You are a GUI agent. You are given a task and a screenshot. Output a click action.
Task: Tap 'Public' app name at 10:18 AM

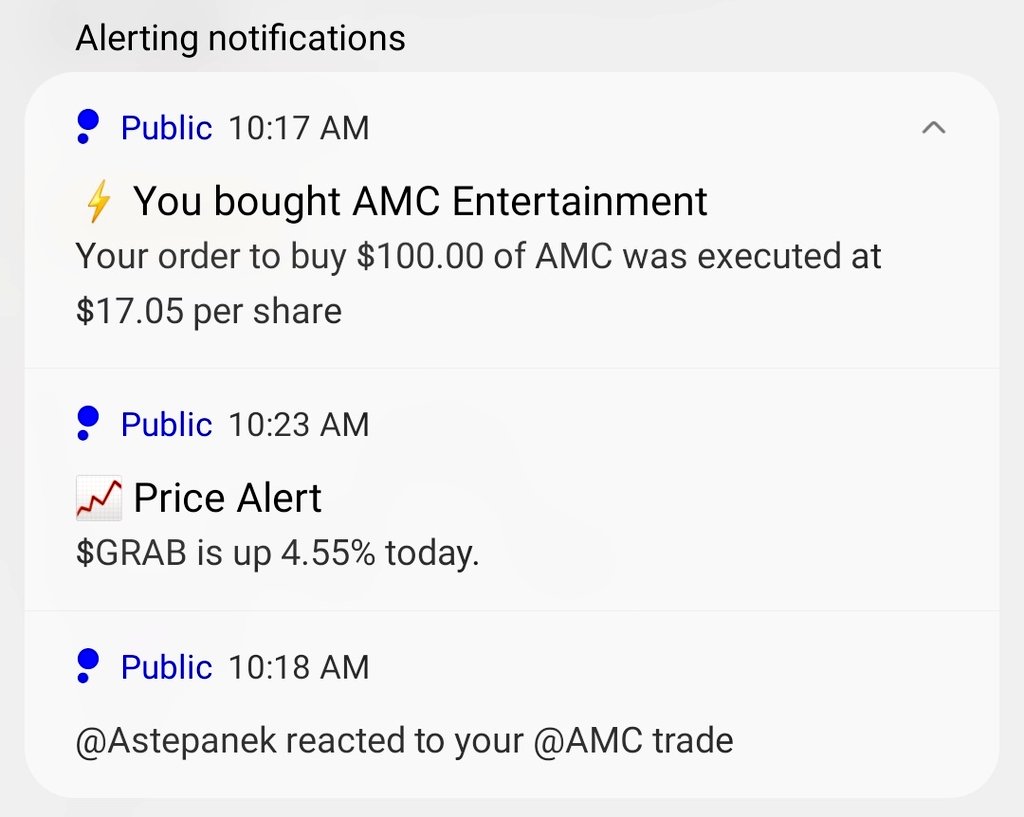(x=167, y=667)
